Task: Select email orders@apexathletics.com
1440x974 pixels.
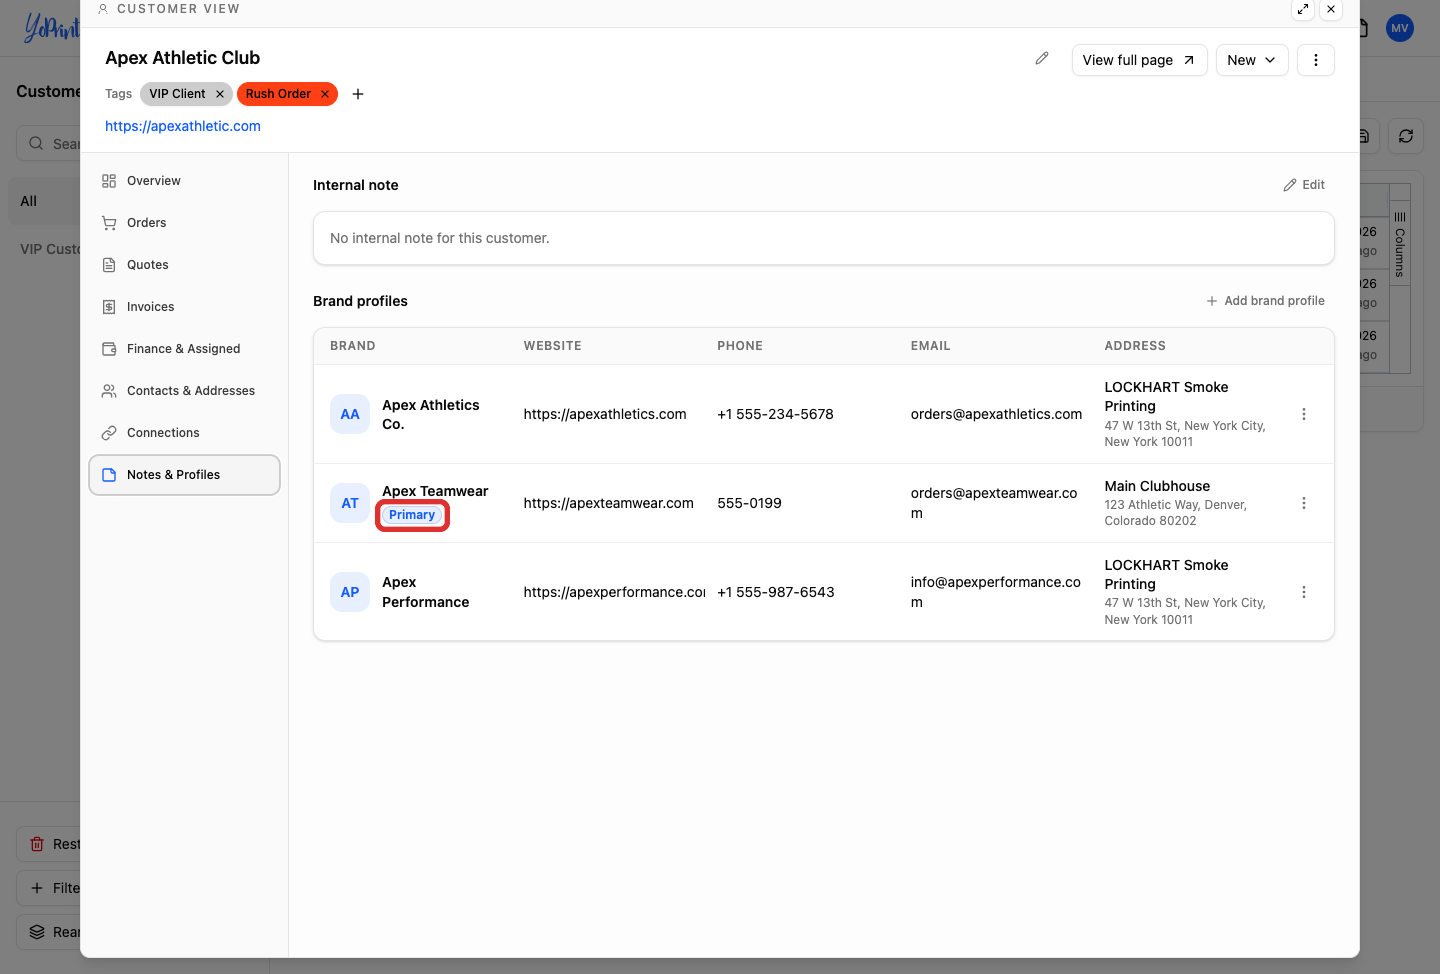Action: coord(996,414)
